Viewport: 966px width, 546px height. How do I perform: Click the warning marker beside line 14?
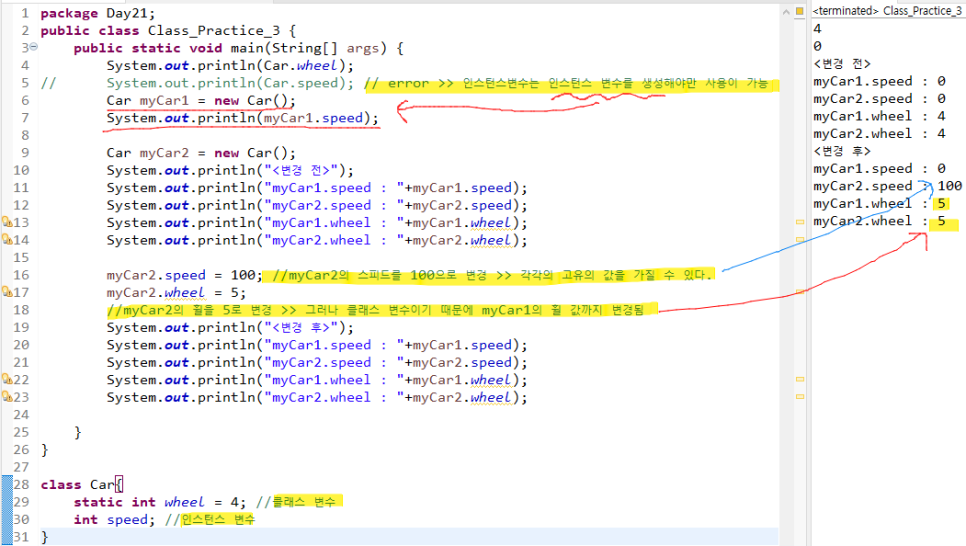(7, 239)
